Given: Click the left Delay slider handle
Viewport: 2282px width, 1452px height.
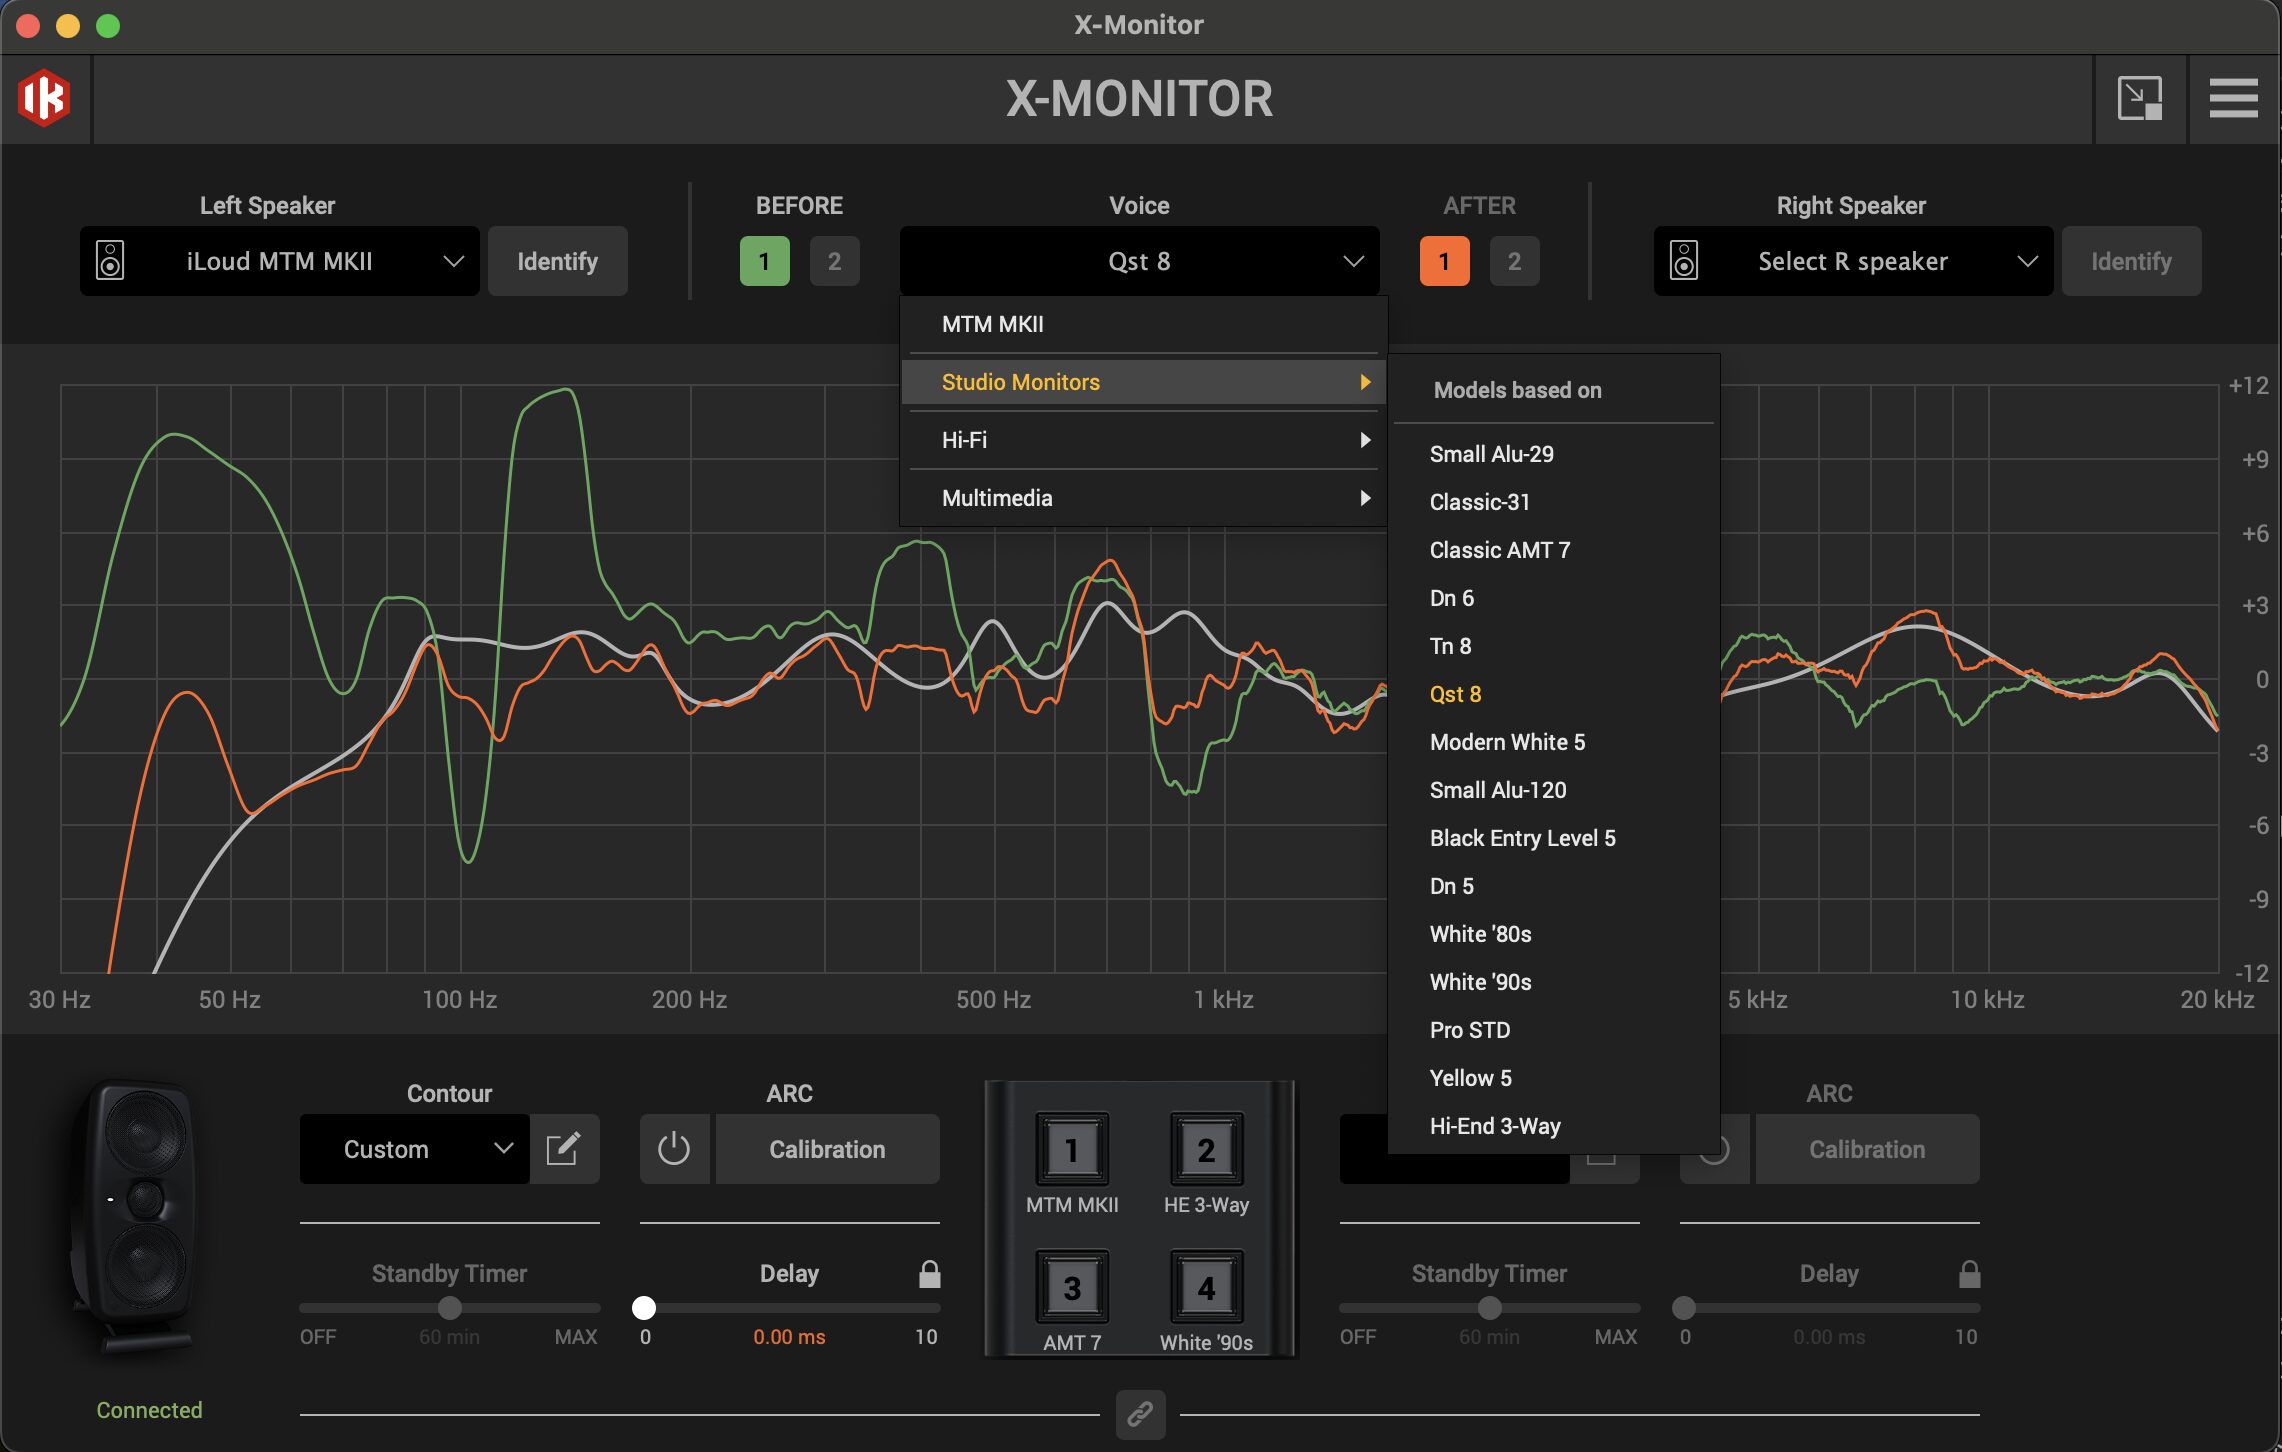Looking at the screenshot, I should tap(644, 1307).
